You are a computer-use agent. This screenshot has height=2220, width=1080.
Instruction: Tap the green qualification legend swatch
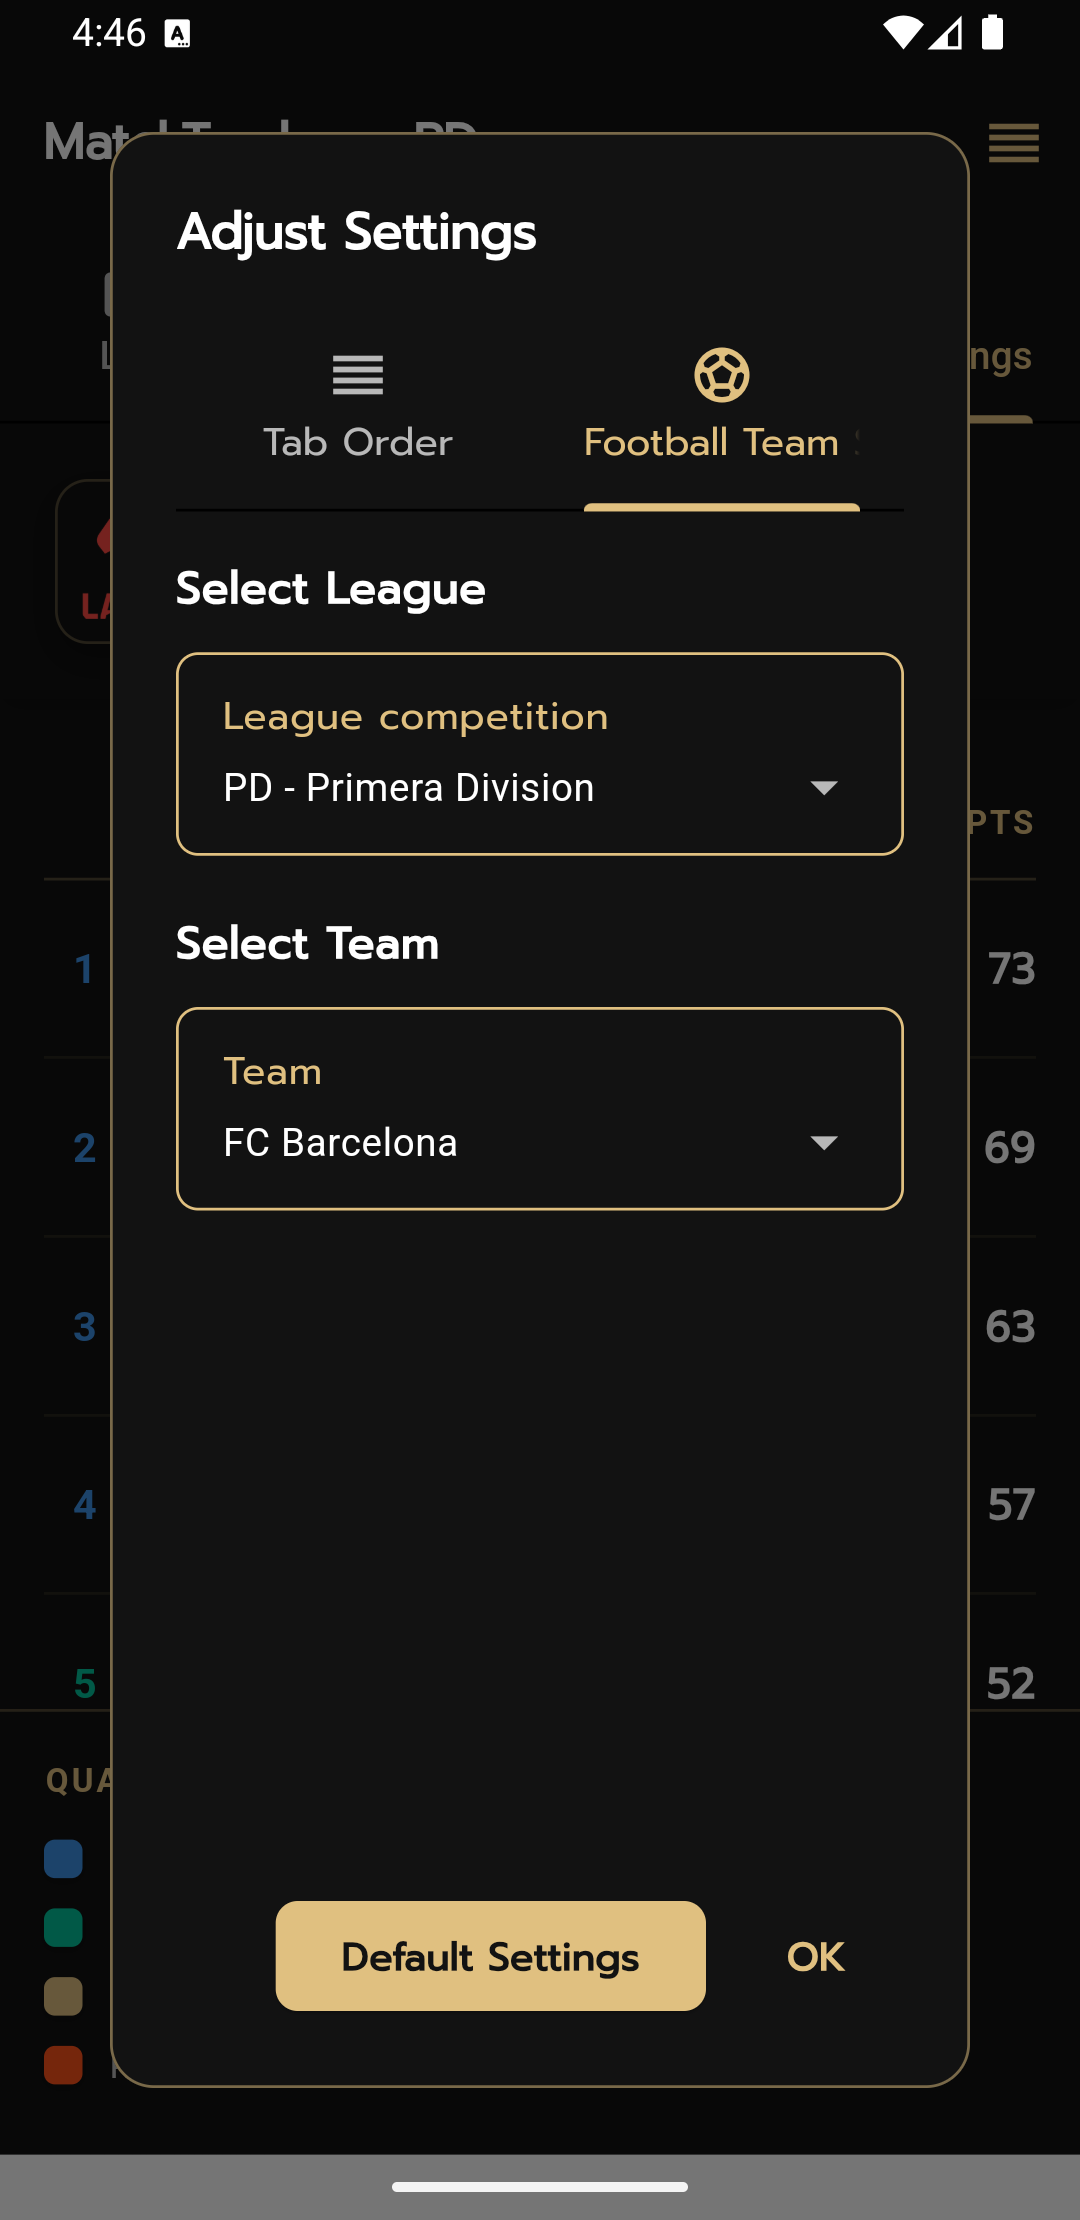pyautogui.click(x=63, y=1928)
